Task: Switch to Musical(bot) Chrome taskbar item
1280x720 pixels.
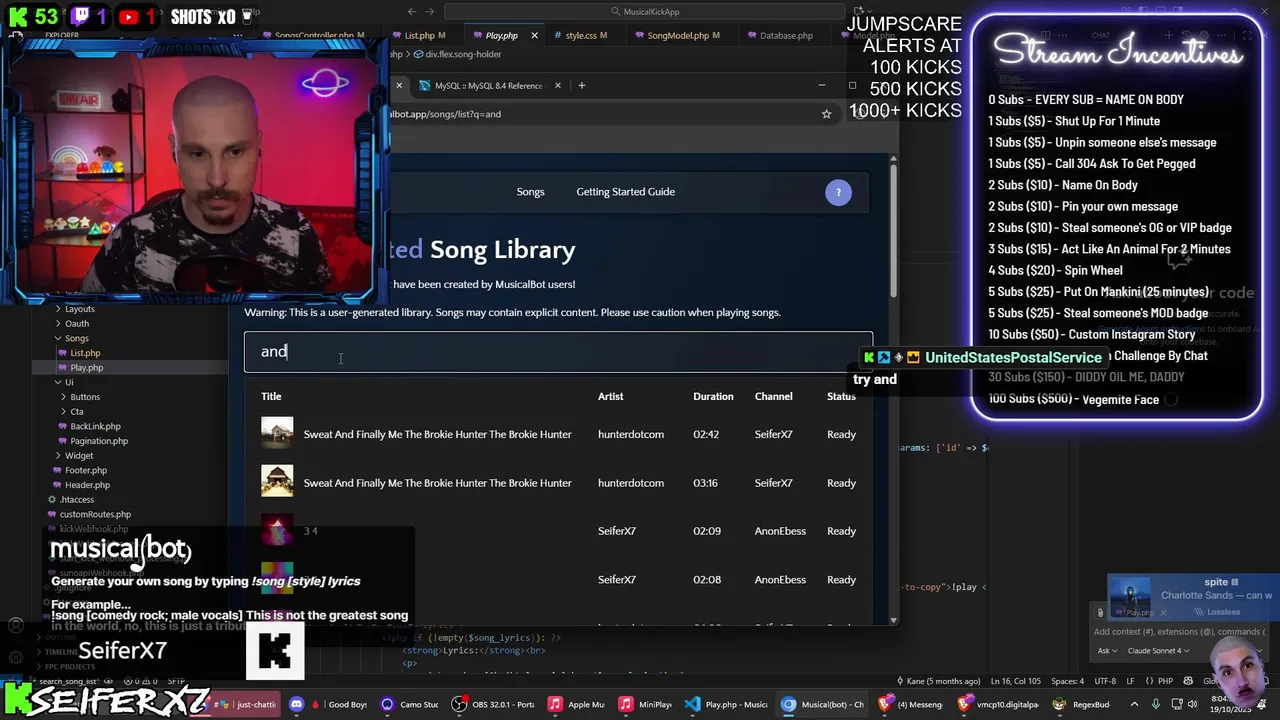Action: point(823,704)
